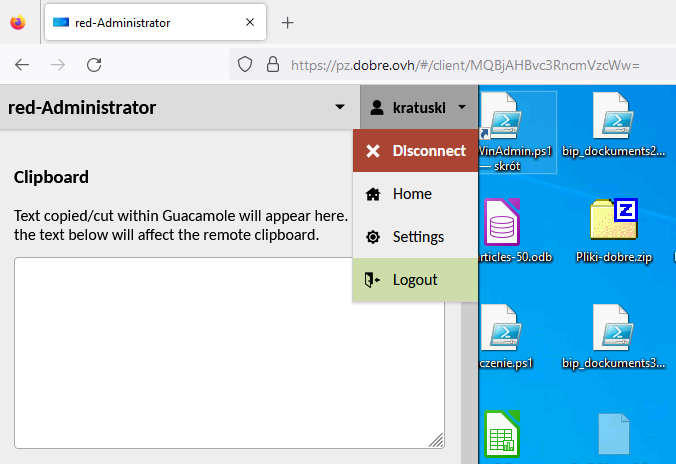Click the site security padlock icon
This screenshot has height=464, width=676.
271,65
